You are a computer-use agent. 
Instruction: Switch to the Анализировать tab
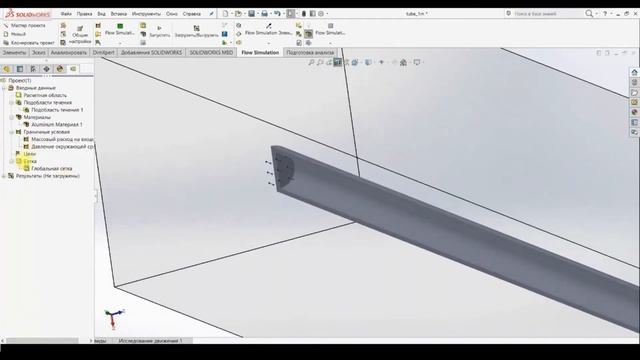(69, 53)
